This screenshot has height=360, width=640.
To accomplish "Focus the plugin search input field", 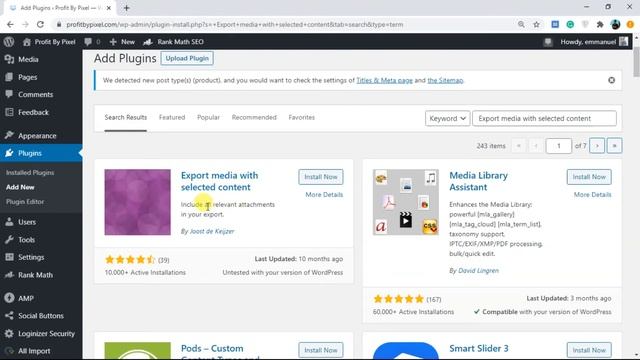I will (x=544, y=118).
